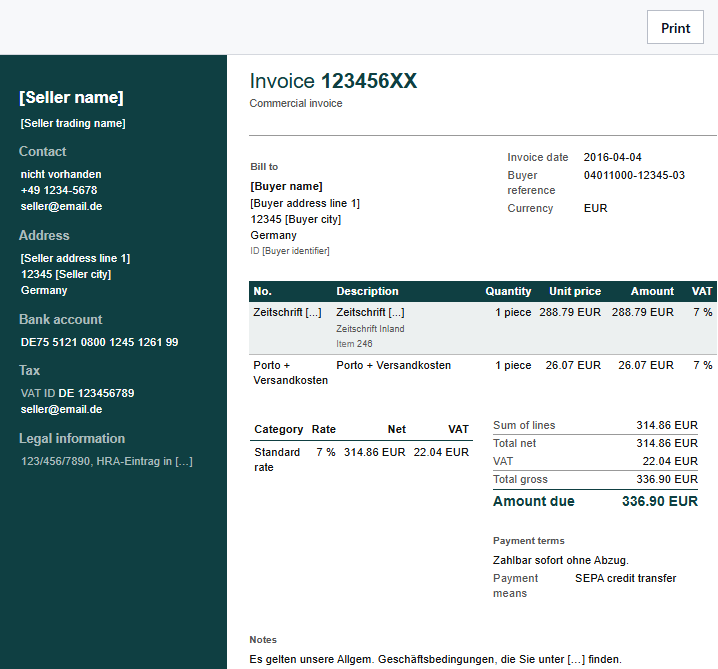Click '1 piece' quantity in Porto row
Viewport: 718px width, 669px height.
(513, 365)
